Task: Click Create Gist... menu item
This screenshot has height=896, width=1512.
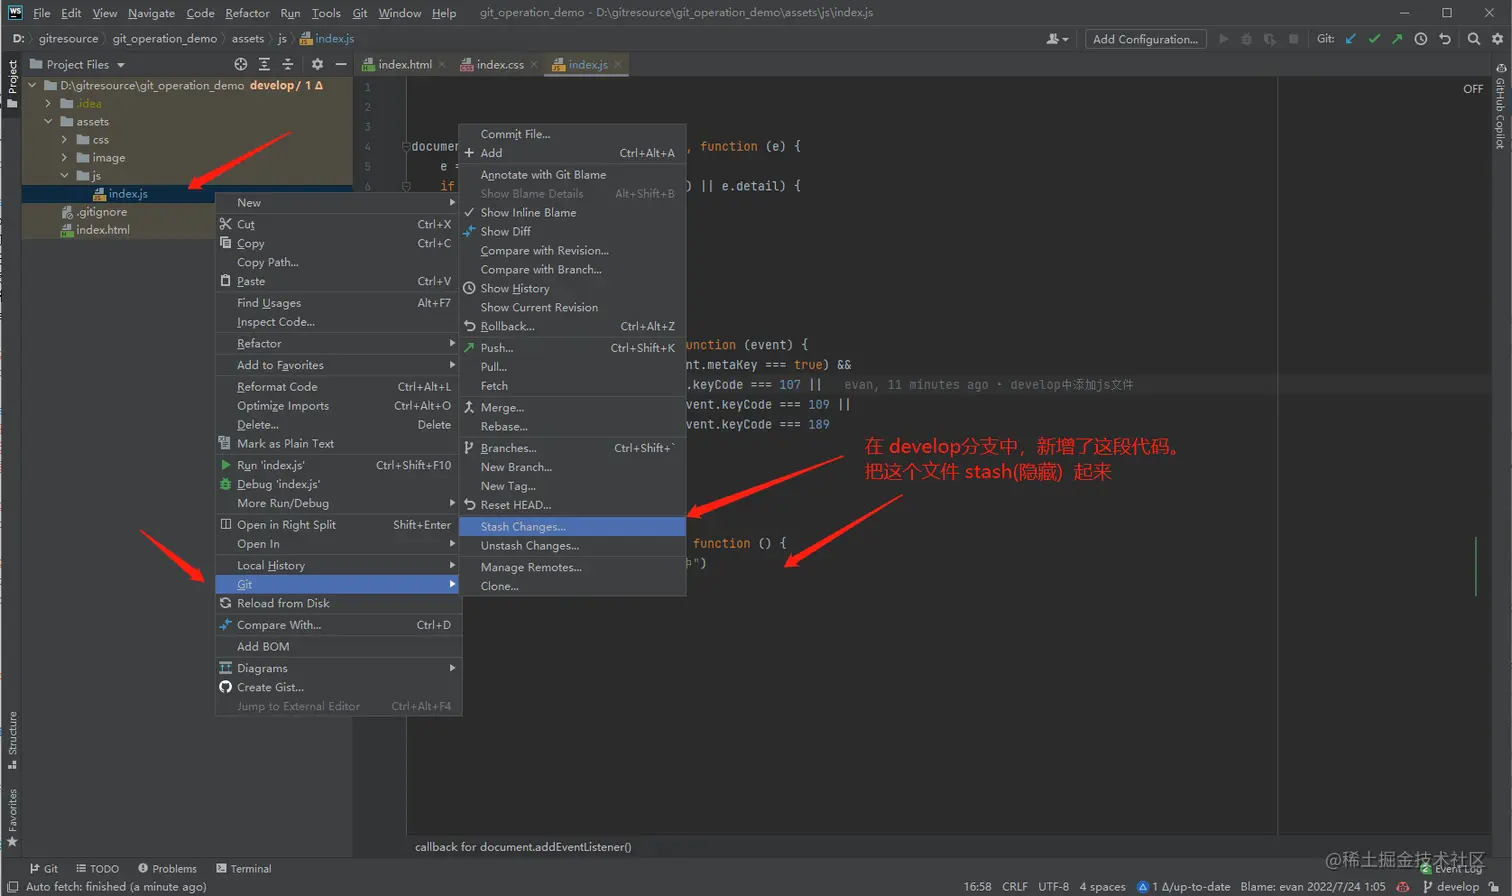Action: (x=337, y=687)
